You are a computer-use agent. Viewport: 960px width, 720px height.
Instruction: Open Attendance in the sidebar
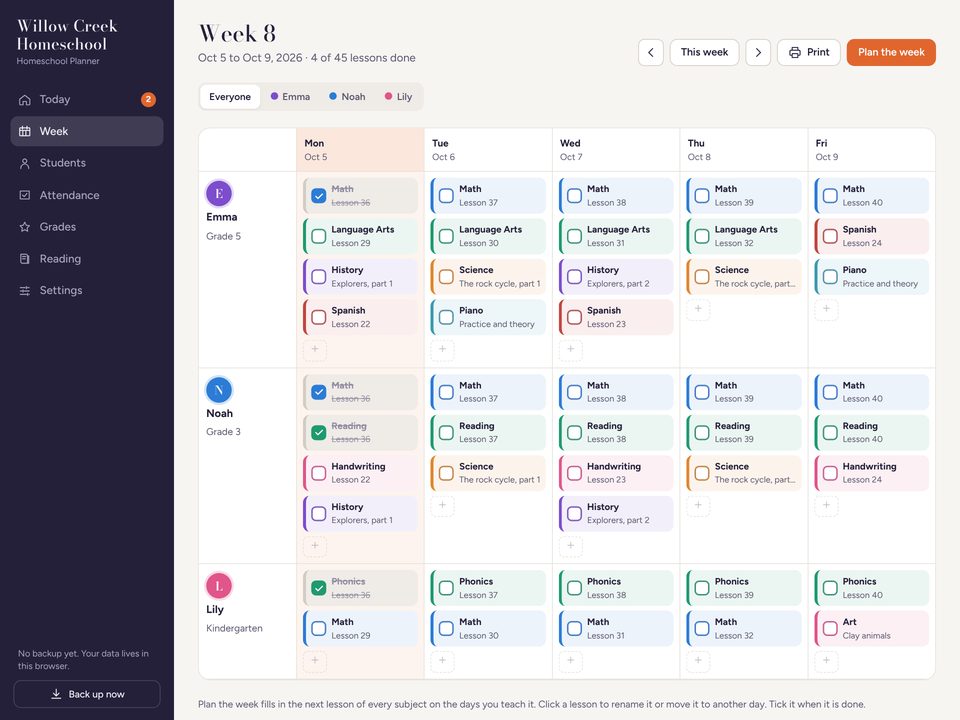[x=87, y=195]
